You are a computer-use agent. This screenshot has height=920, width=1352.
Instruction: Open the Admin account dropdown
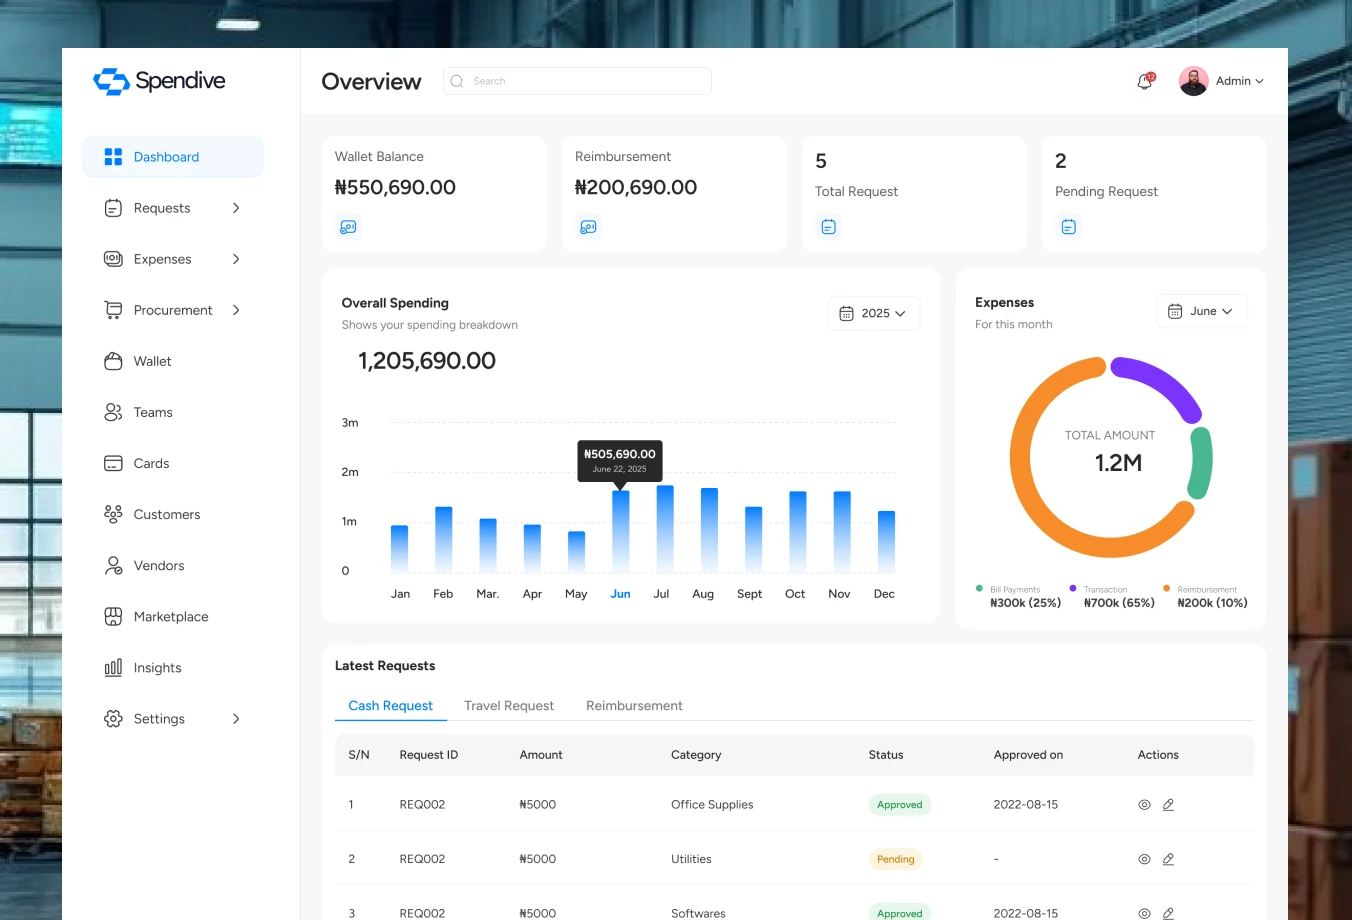[1239, 81]
